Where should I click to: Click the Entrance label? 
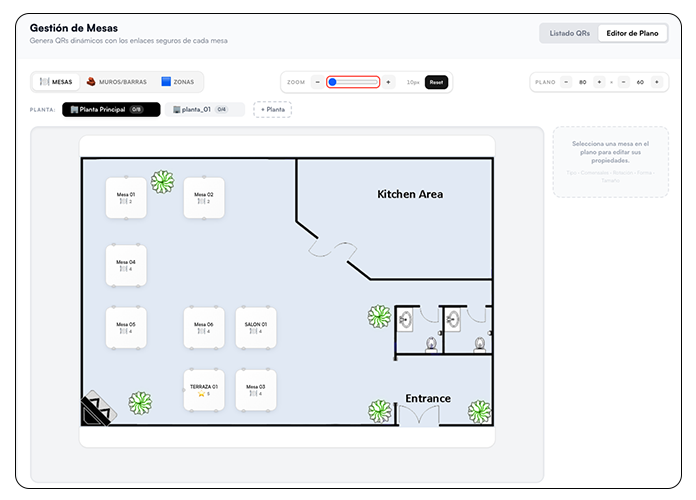pyautogui.click(x=428, y=398)
